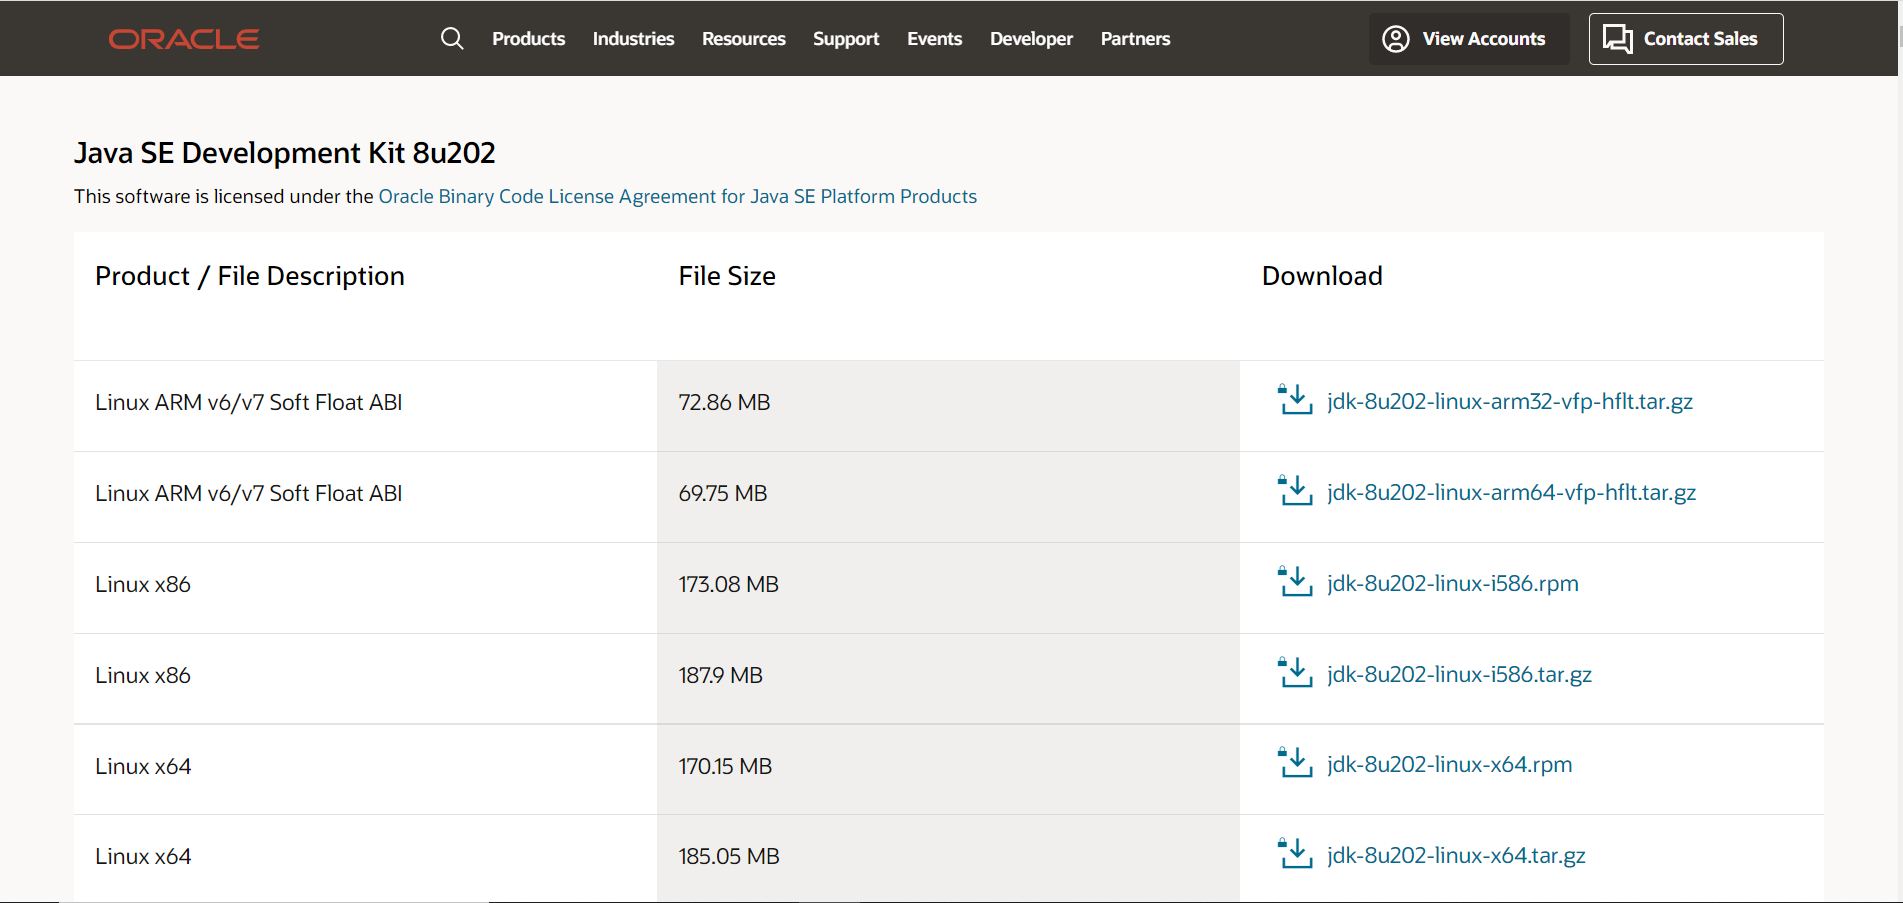Click the Download column header
Viewport: 1903px width, 903px height.
[1322, 276]
